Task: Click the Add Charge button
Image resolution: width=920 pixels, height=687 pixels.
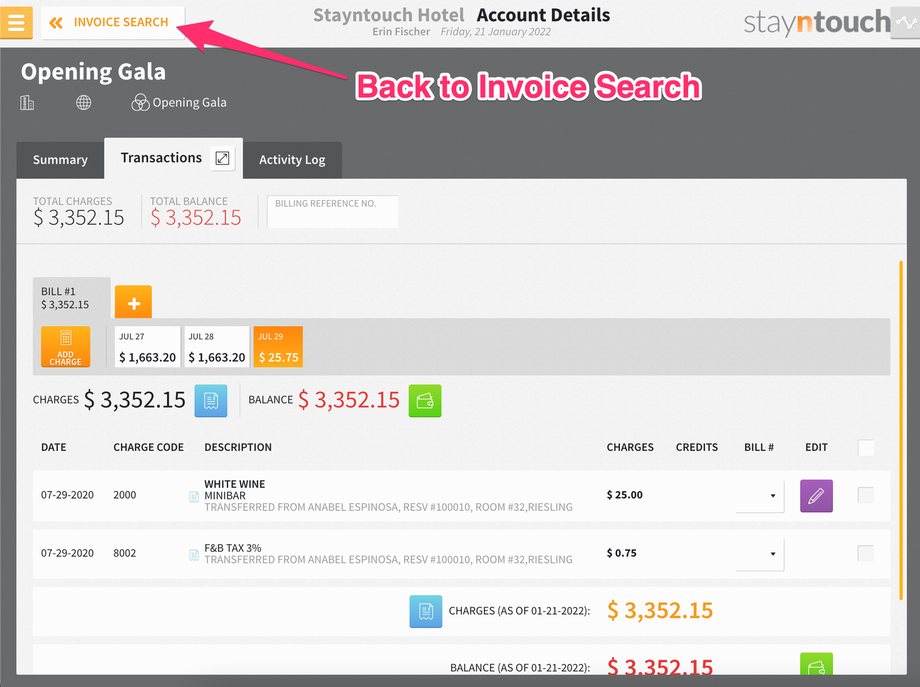Action: 66,347
